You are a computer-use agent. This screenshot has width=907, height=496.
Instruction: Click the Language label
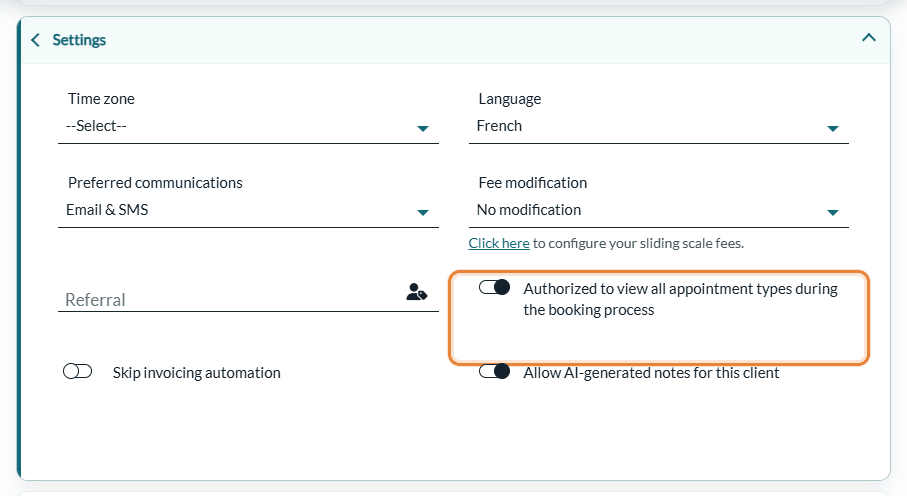point(510,99)
